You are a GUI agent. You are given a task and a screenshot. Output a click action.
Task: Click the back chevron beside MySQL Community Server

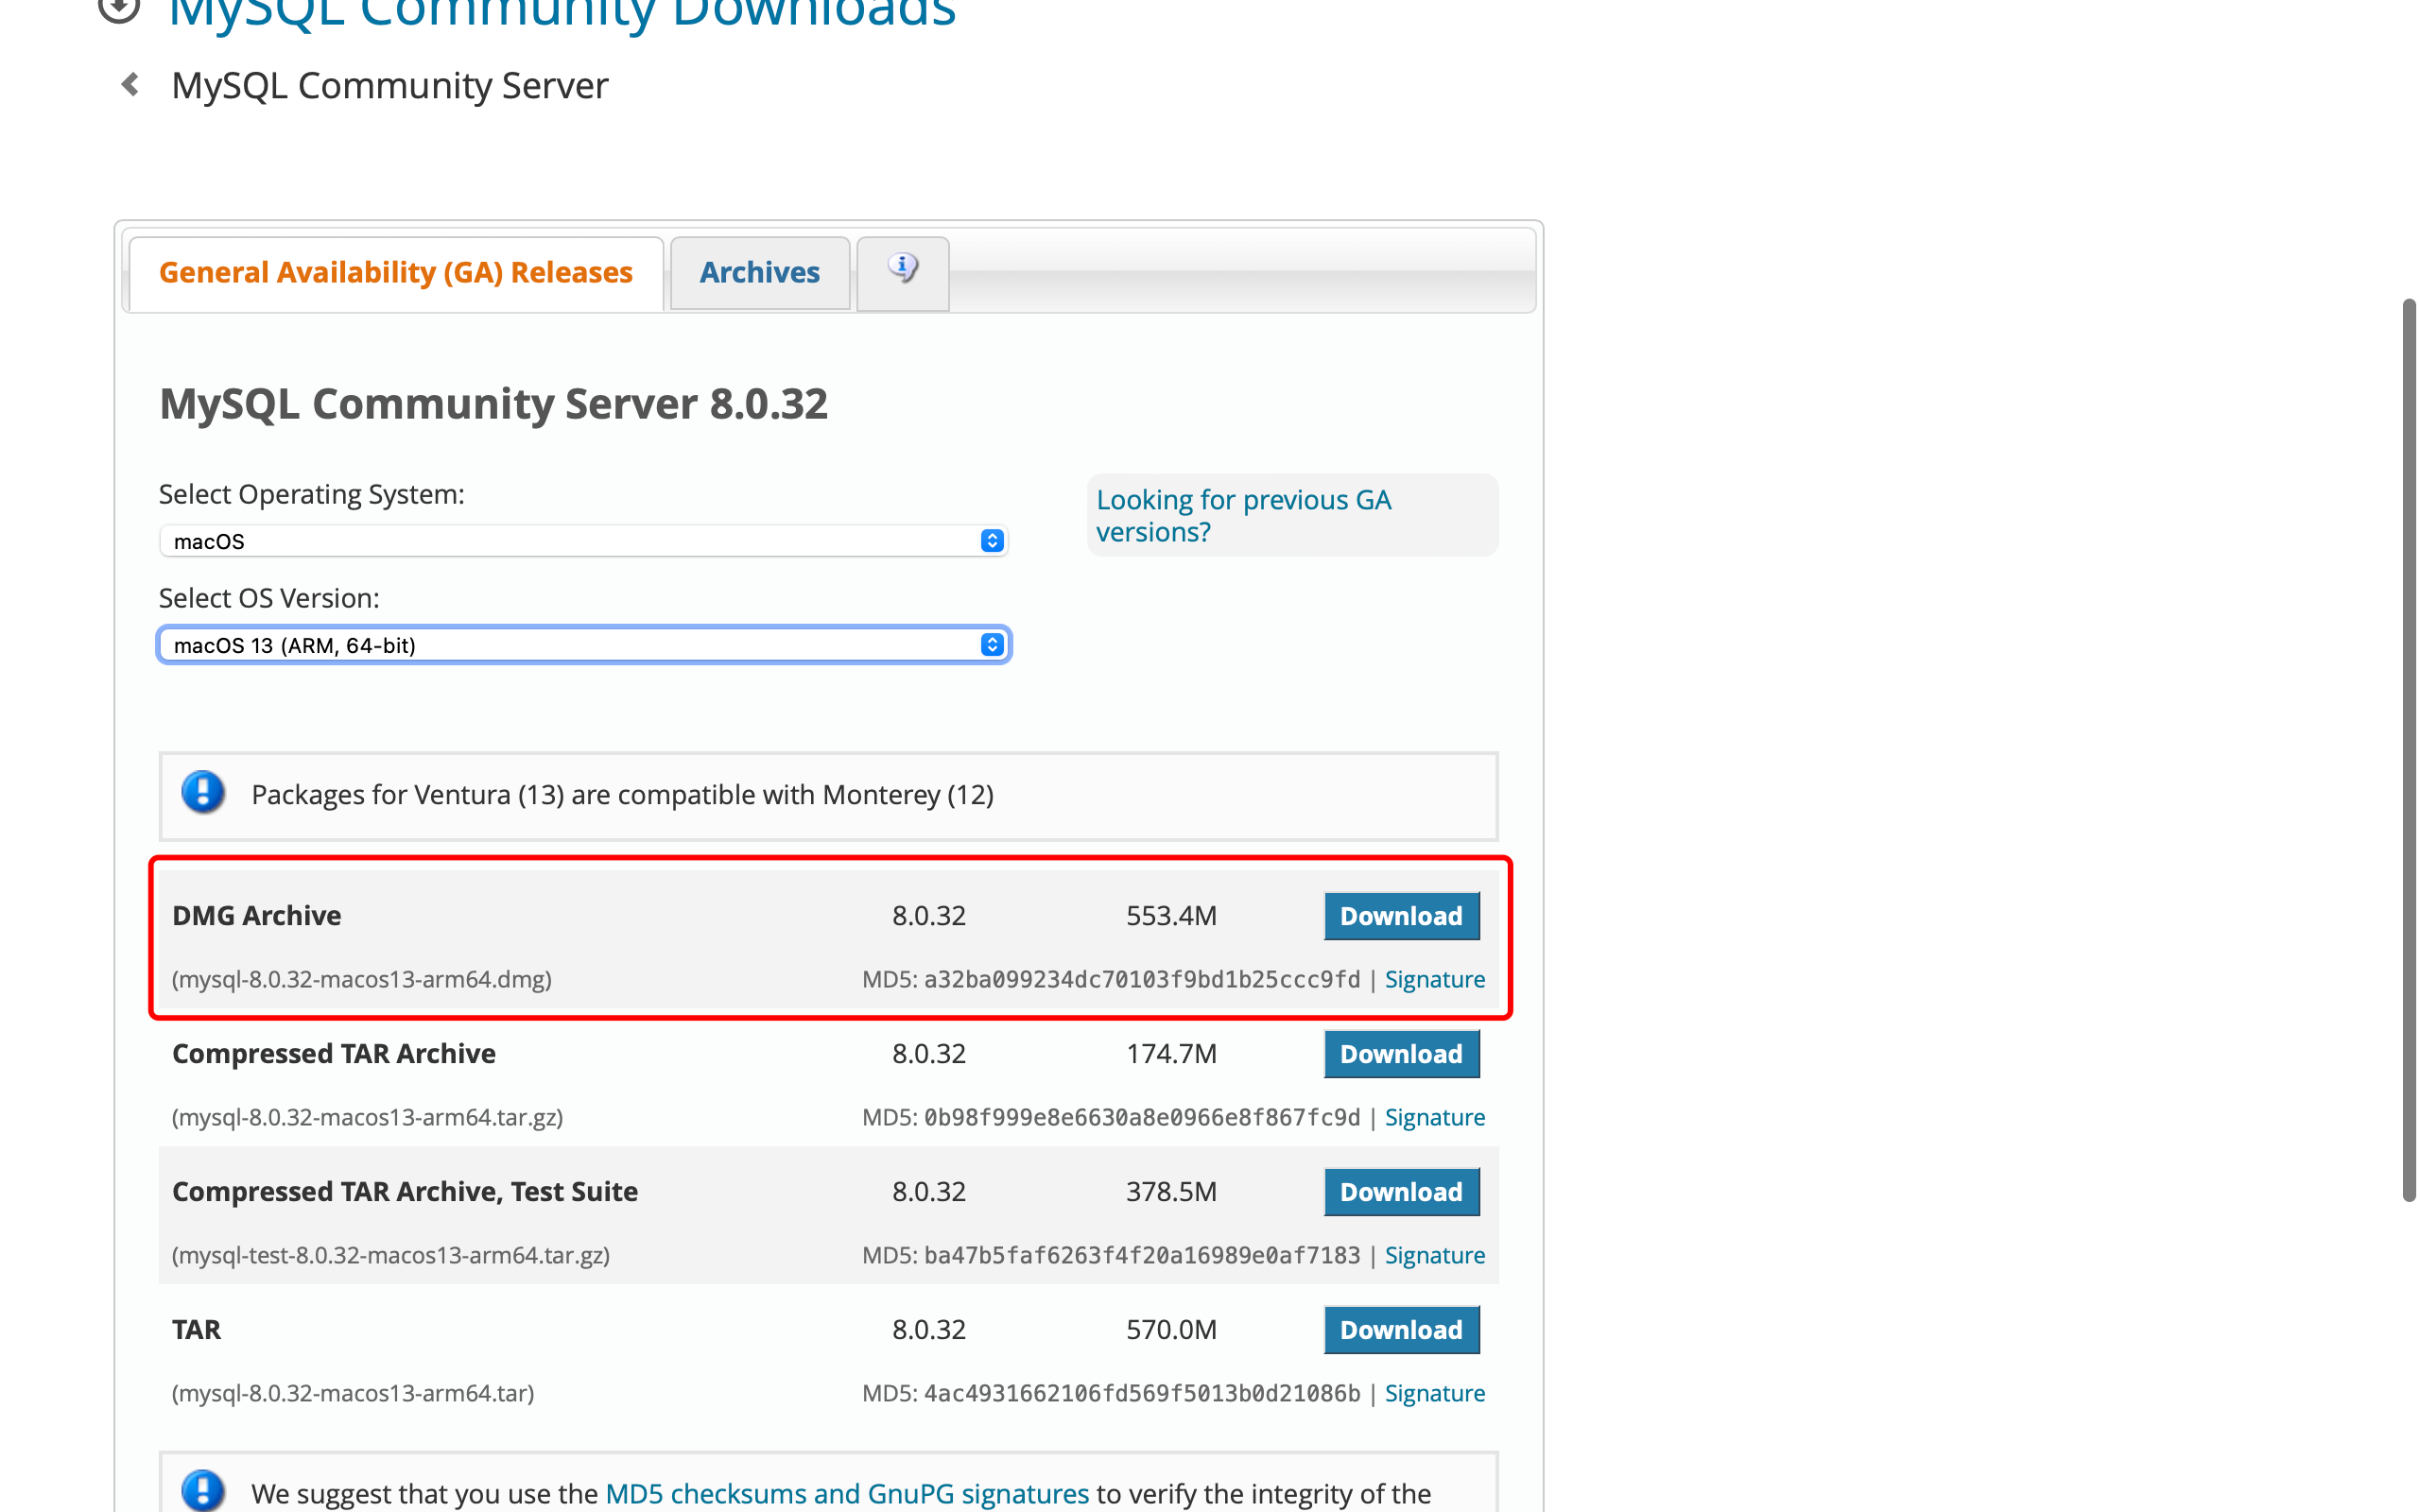pos(130,85)
